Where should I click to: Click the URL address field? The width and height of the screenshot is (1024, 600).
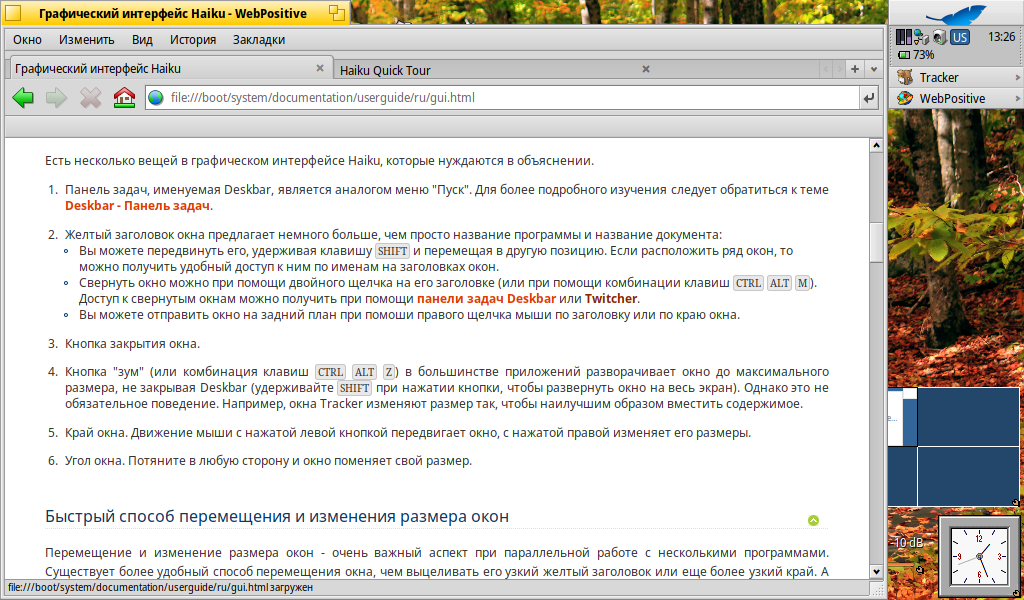tap(500, 98)
